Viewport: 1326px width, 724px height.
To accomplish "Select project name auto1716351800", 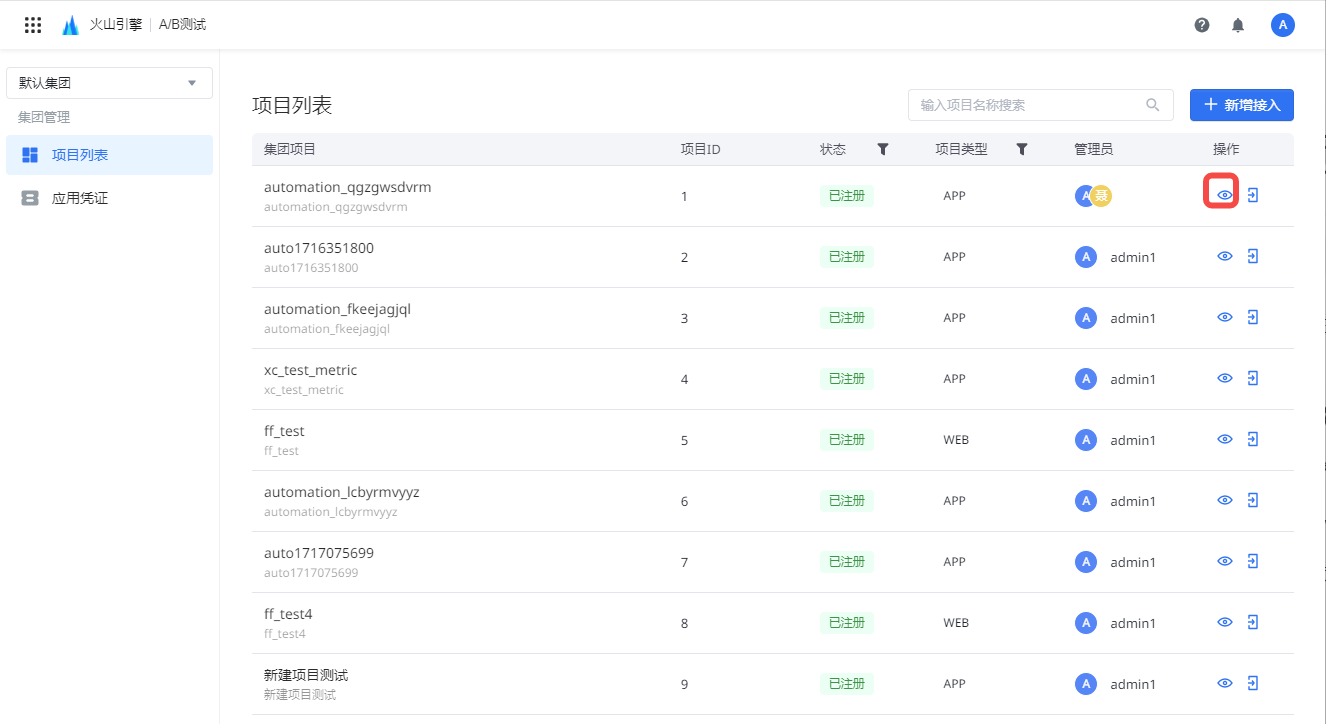I will (319, 248).
